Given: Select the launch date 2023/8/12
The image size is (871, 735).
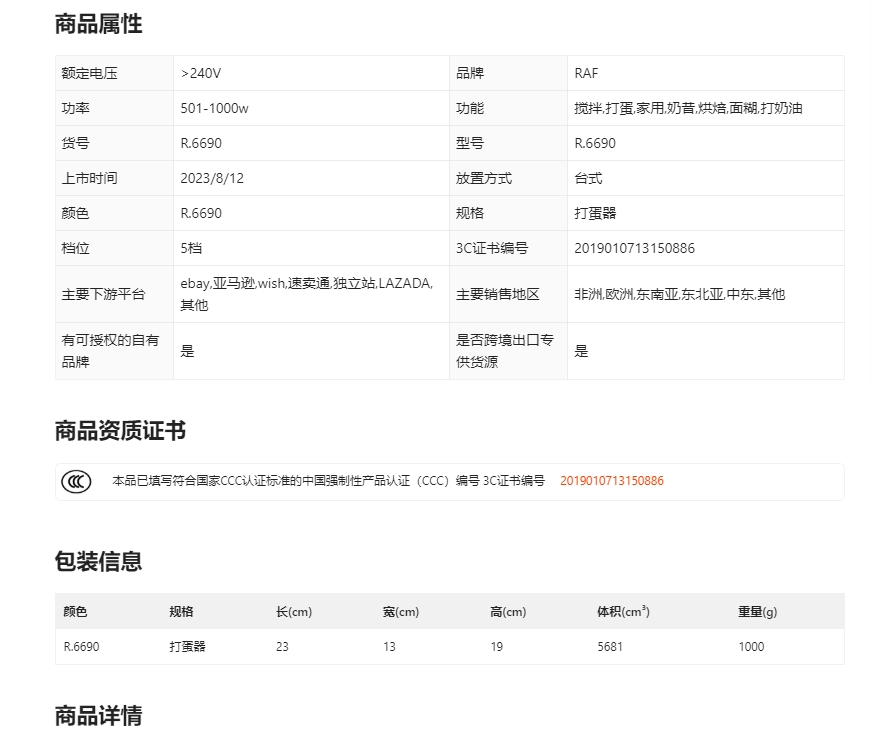Looking at the screenshot, I should 212,178.
